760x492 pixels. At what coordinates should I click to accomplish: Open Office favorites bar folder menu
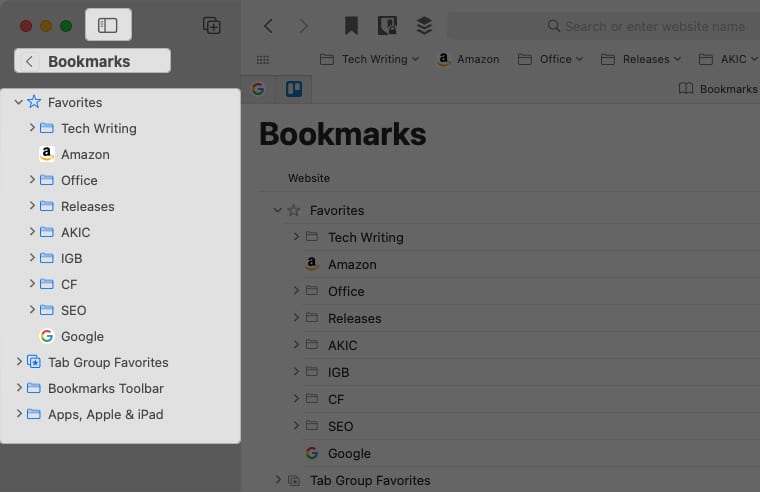550,59
